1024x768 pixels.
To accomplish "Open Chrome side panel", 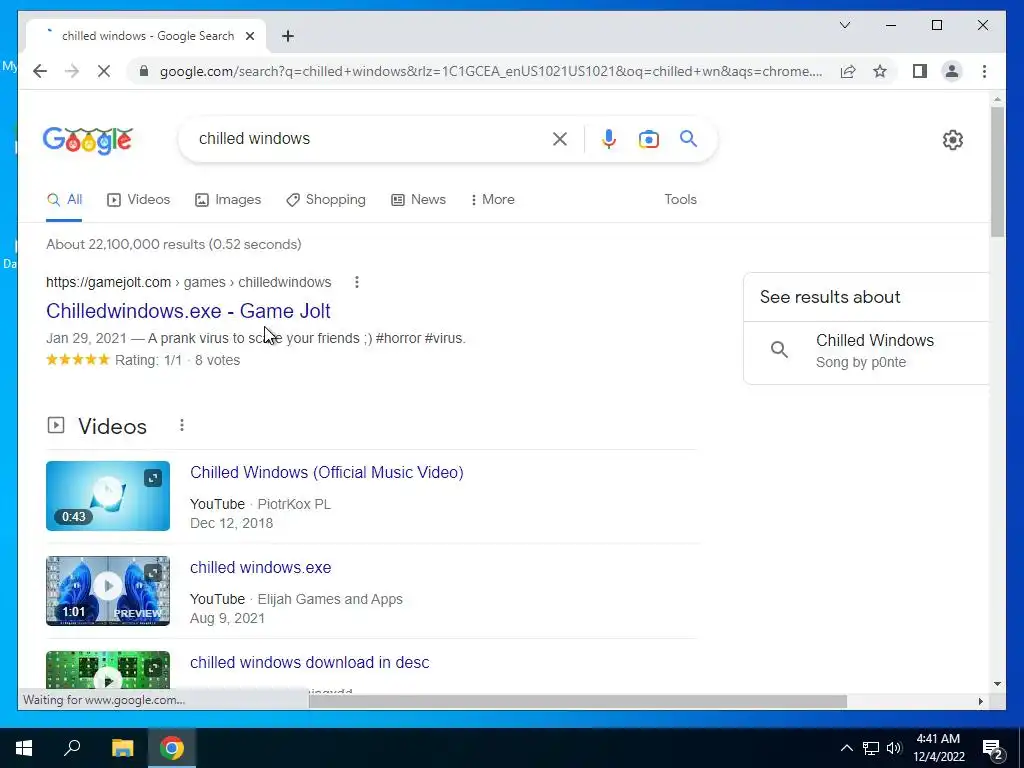I will click(920, 71).
